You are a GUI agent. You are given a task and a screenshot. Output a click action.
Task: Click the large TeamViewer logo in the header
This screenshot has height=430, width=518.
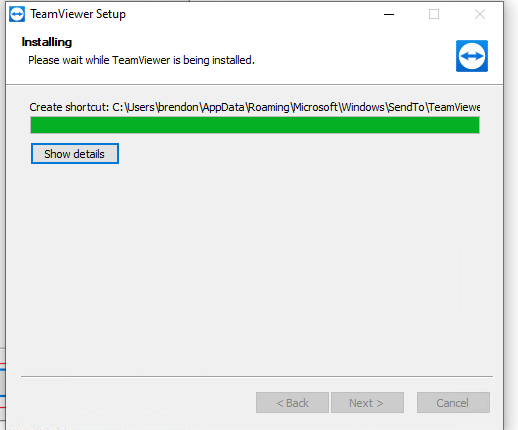pos(472,56)
